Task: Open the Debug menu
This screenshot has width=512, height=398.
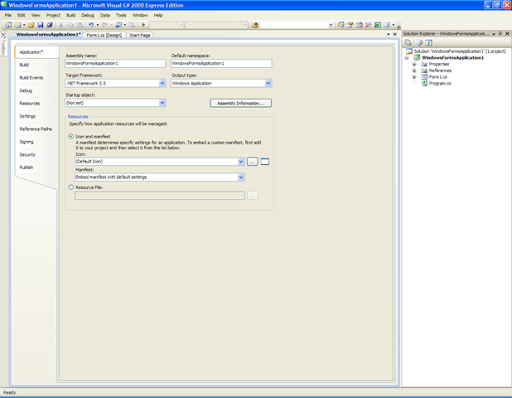Action: tap(88, 15)
